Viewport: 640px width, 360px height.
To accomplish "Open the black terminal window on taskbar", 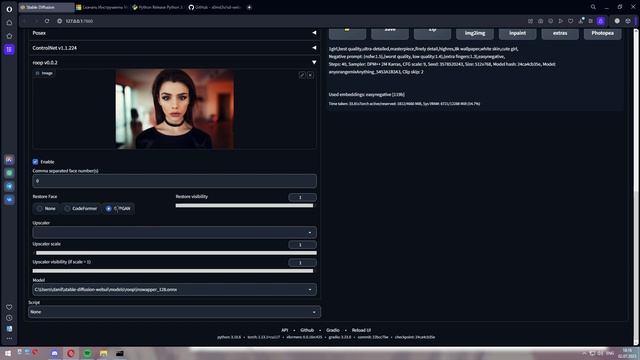I will 120,353.
